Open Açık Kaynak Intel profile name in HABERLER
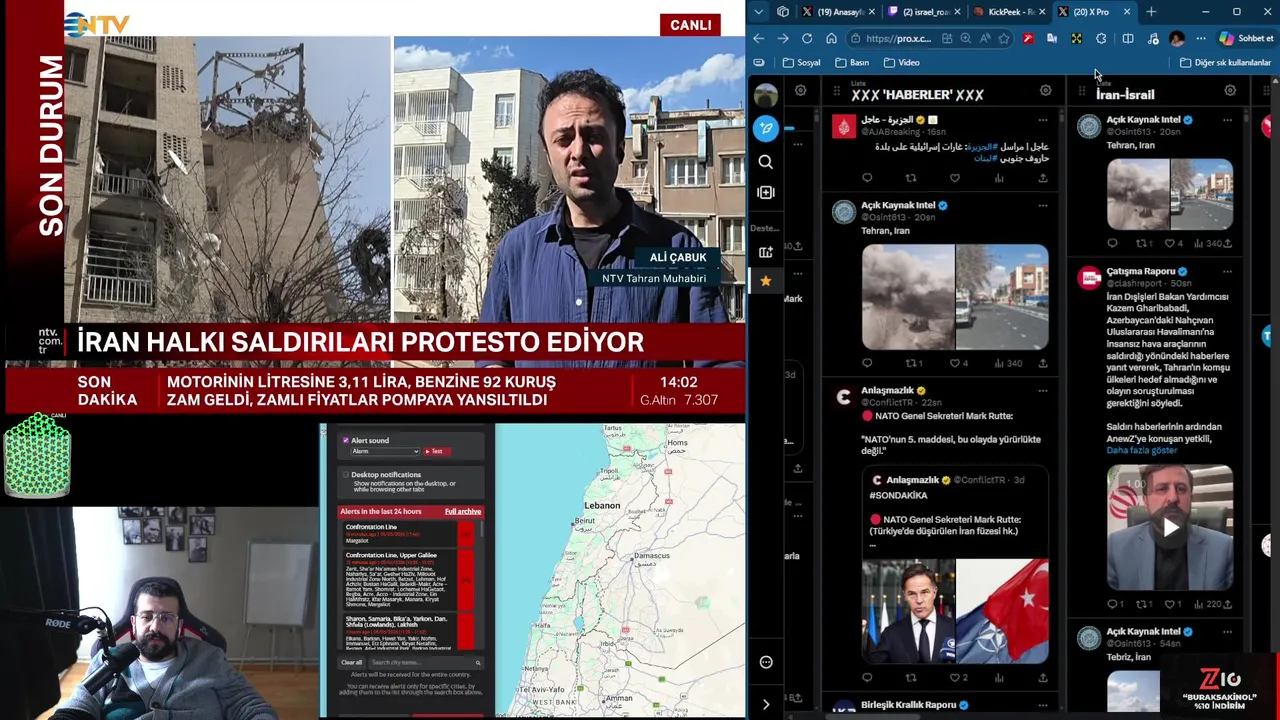The image size is (1280, 720). tap(898, 205)
